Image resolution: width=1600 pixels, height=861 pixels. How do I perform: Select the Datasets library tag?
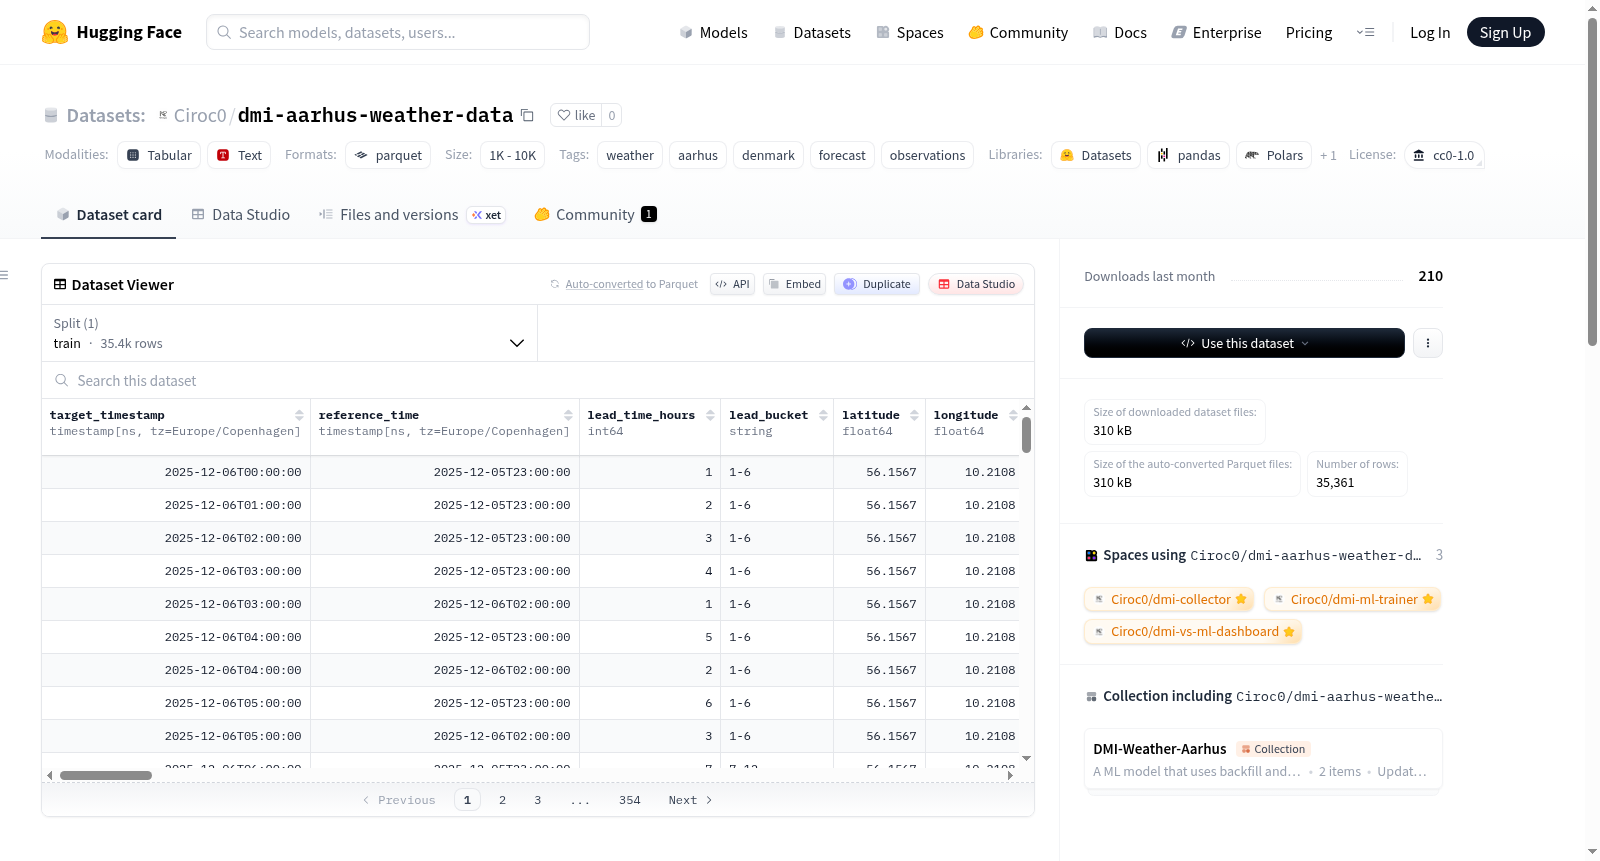coord(1096,155)
